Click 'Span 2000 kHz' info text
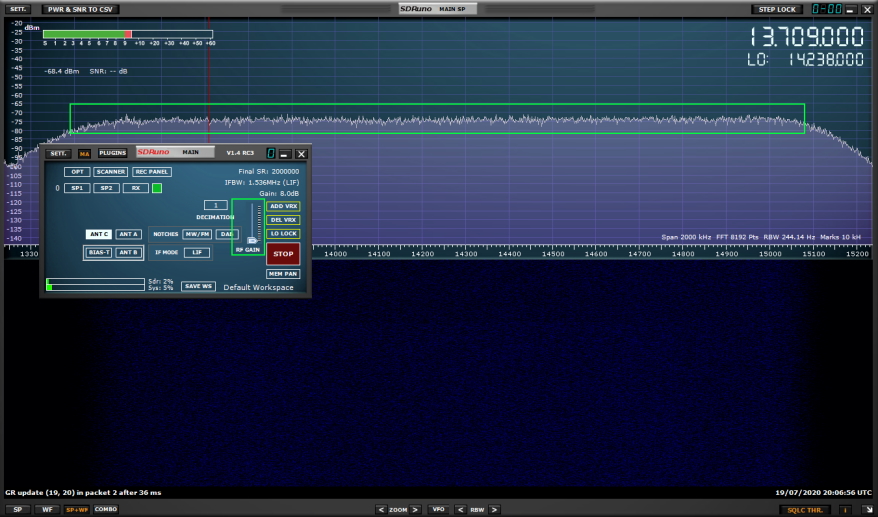The height and width of the screenshot is (517, 878). click(686, 237)
